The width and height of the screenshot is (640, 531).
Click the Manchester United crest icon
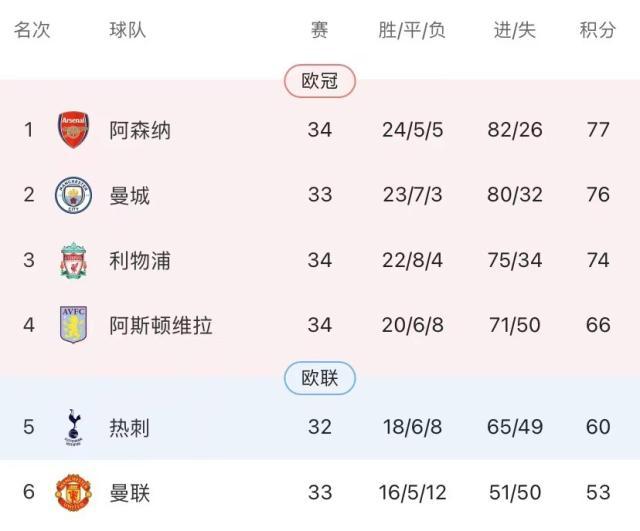coord(73,492)
